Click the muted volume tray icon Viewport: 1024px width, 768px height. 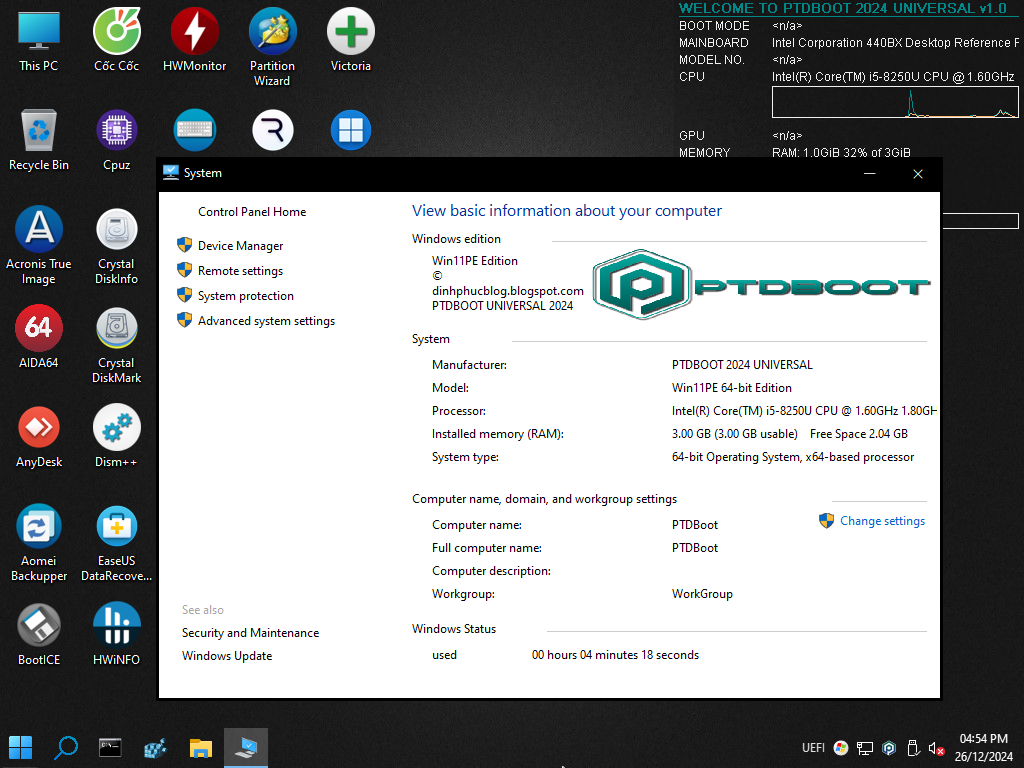pos(936,748)
